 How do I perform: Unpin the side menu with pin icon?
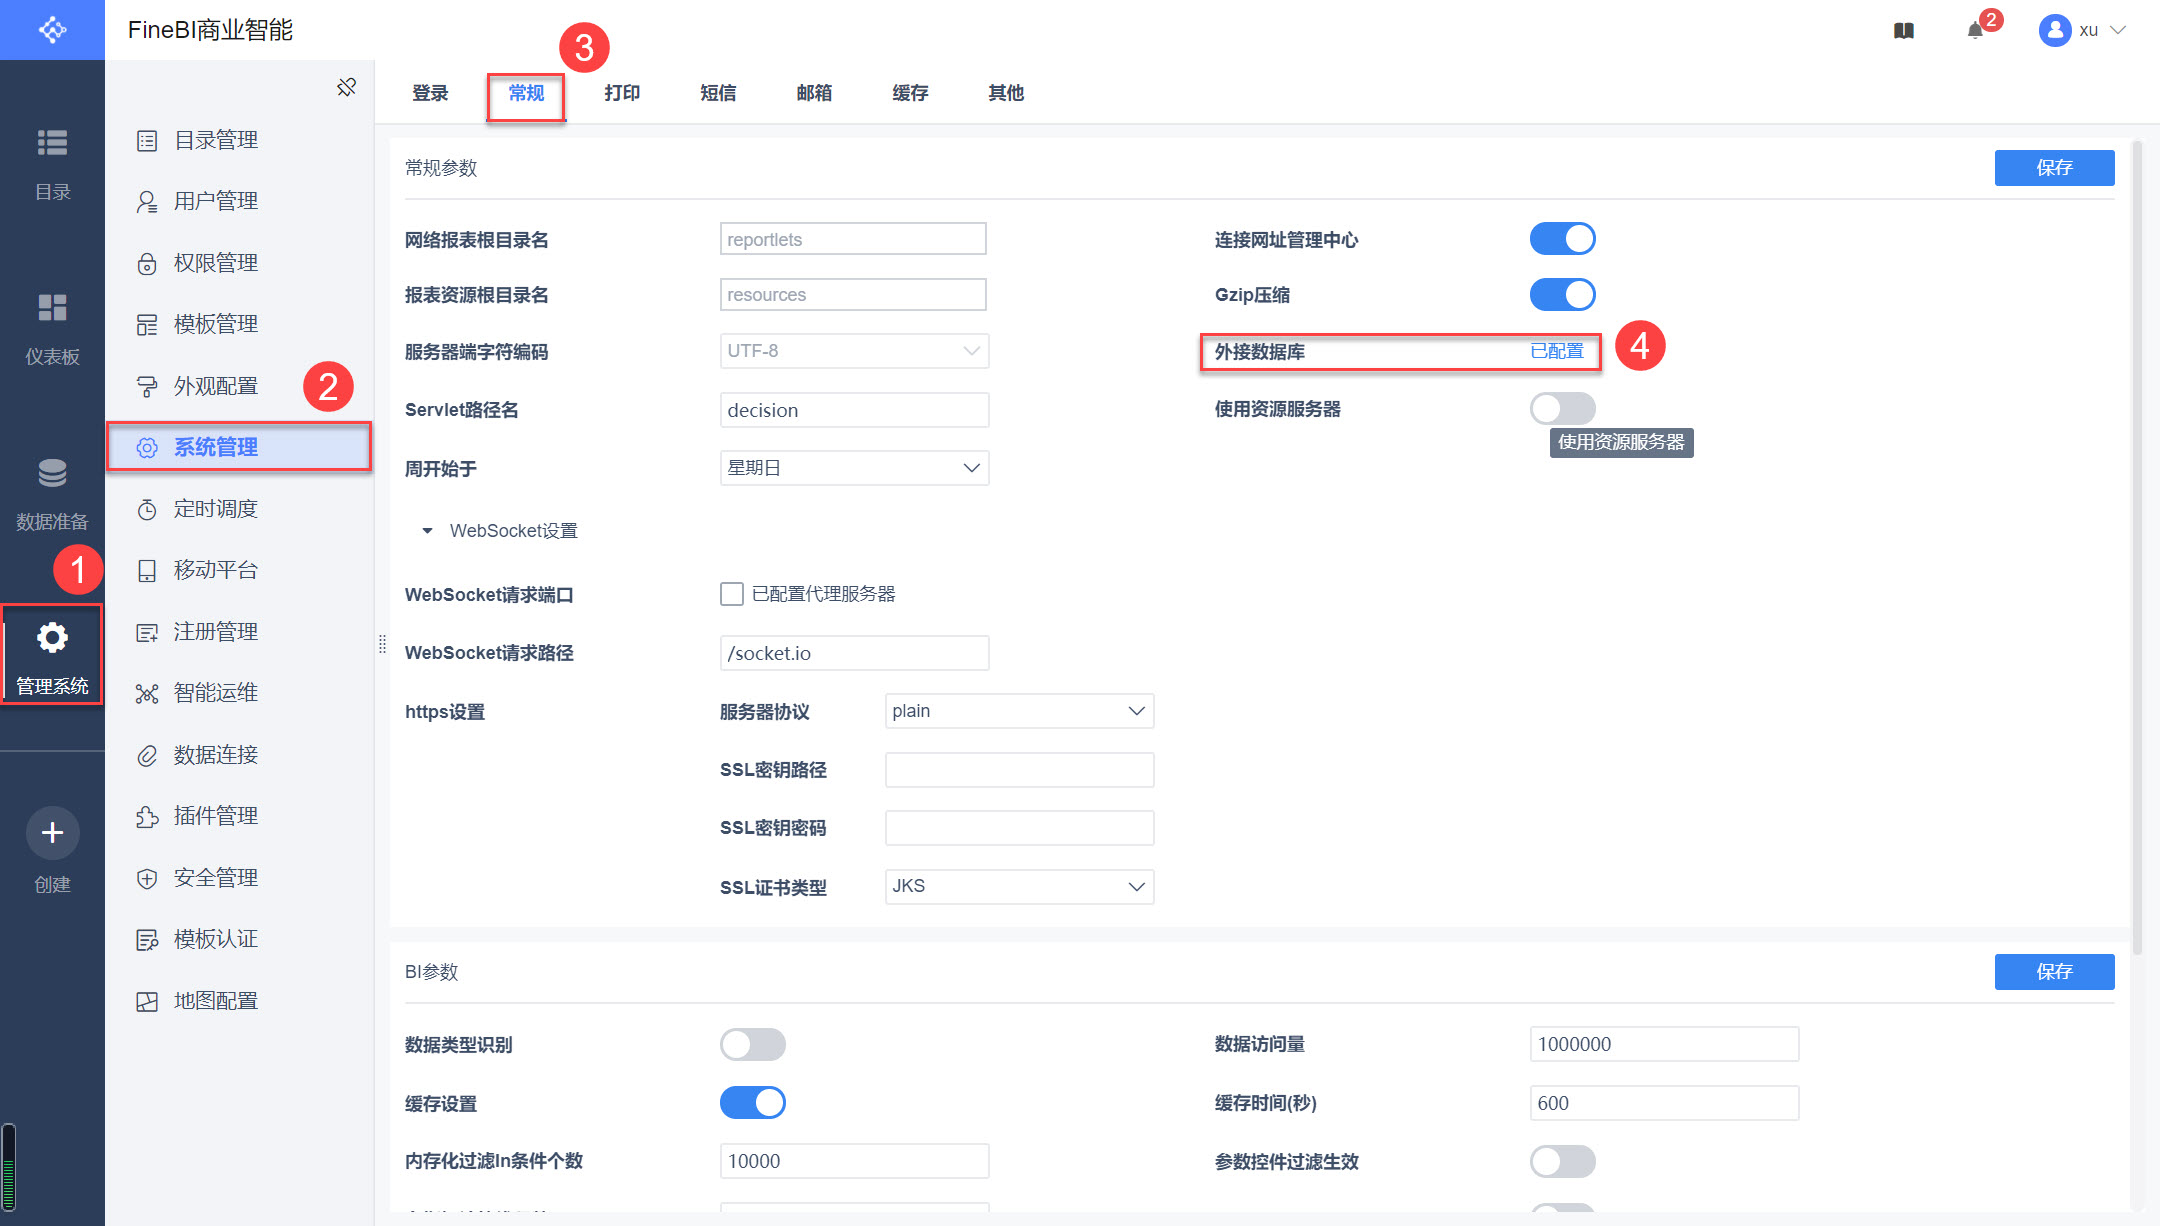pyautogui.click(x=346, y=88)
